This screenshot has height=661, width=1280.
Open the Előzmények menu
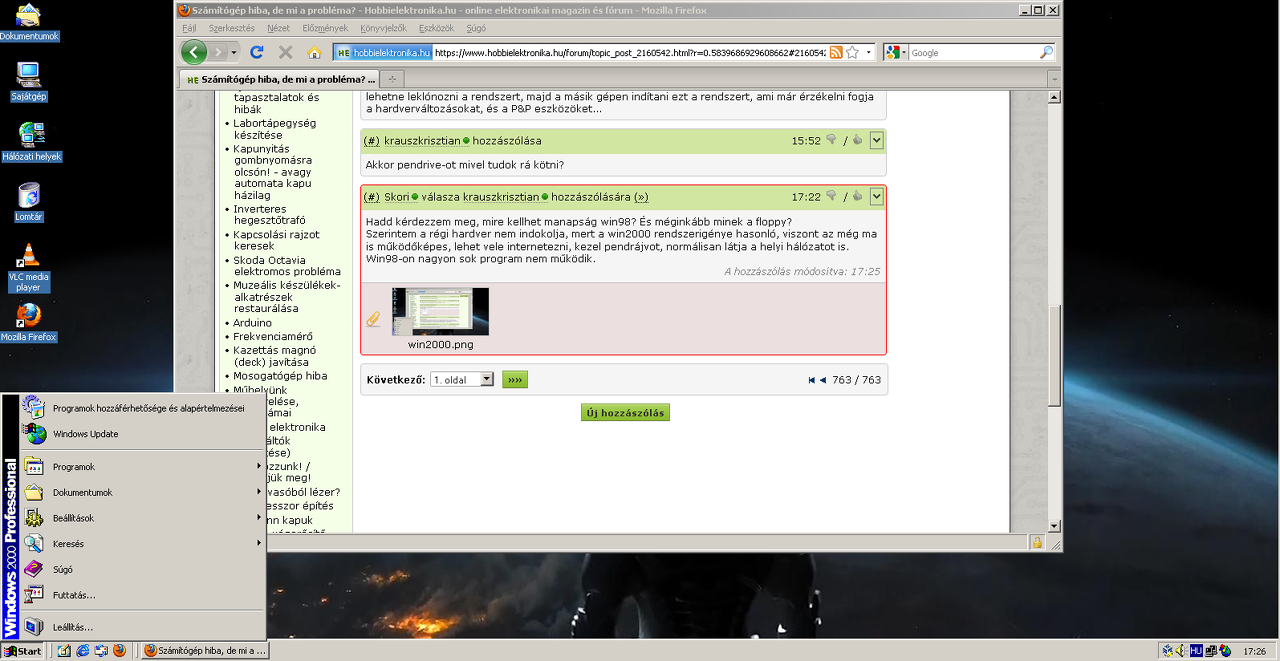pyautogui.click(x=325, y=28)
